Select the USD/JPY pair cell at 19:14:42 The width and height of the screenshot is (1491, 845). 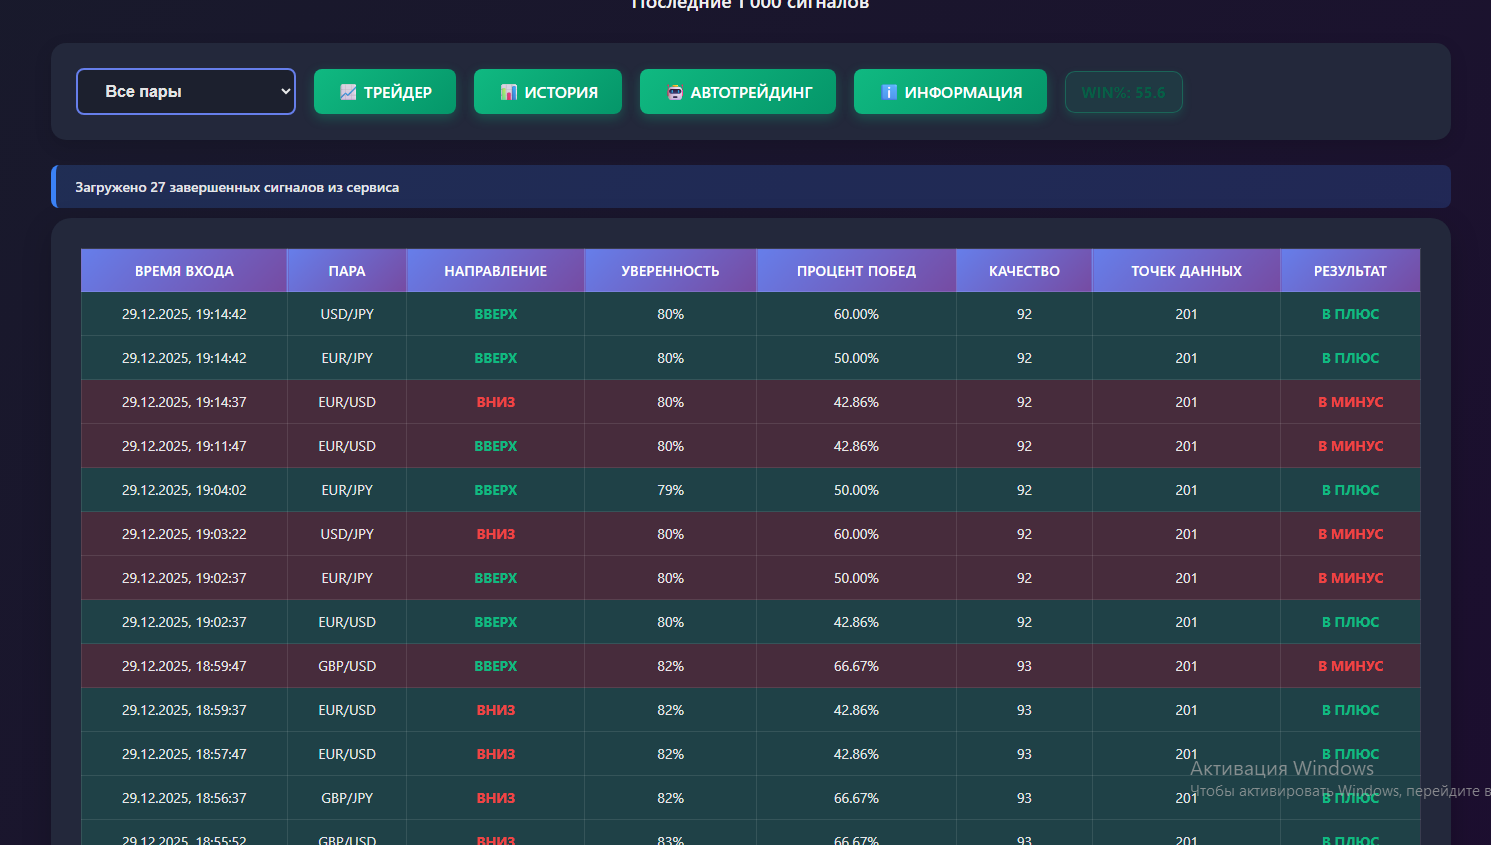point(347,314)
